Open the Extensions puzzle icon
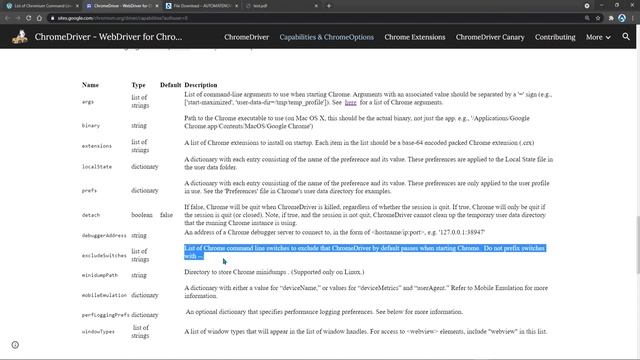 611,18
